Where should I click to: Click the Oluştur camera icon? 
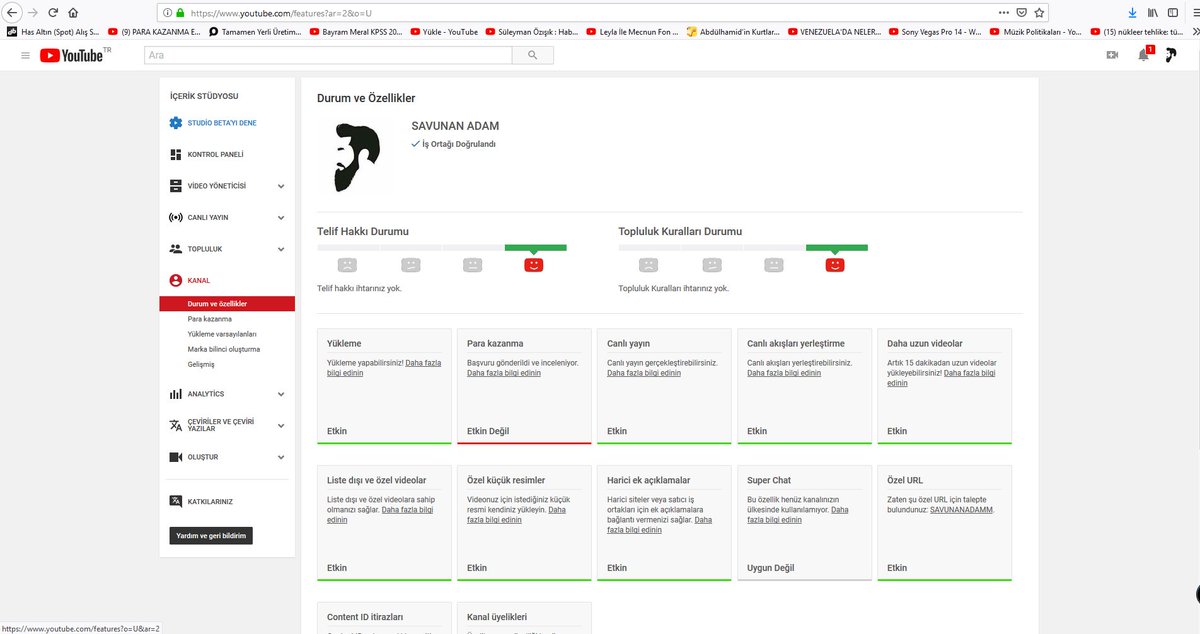coord(176,457)
